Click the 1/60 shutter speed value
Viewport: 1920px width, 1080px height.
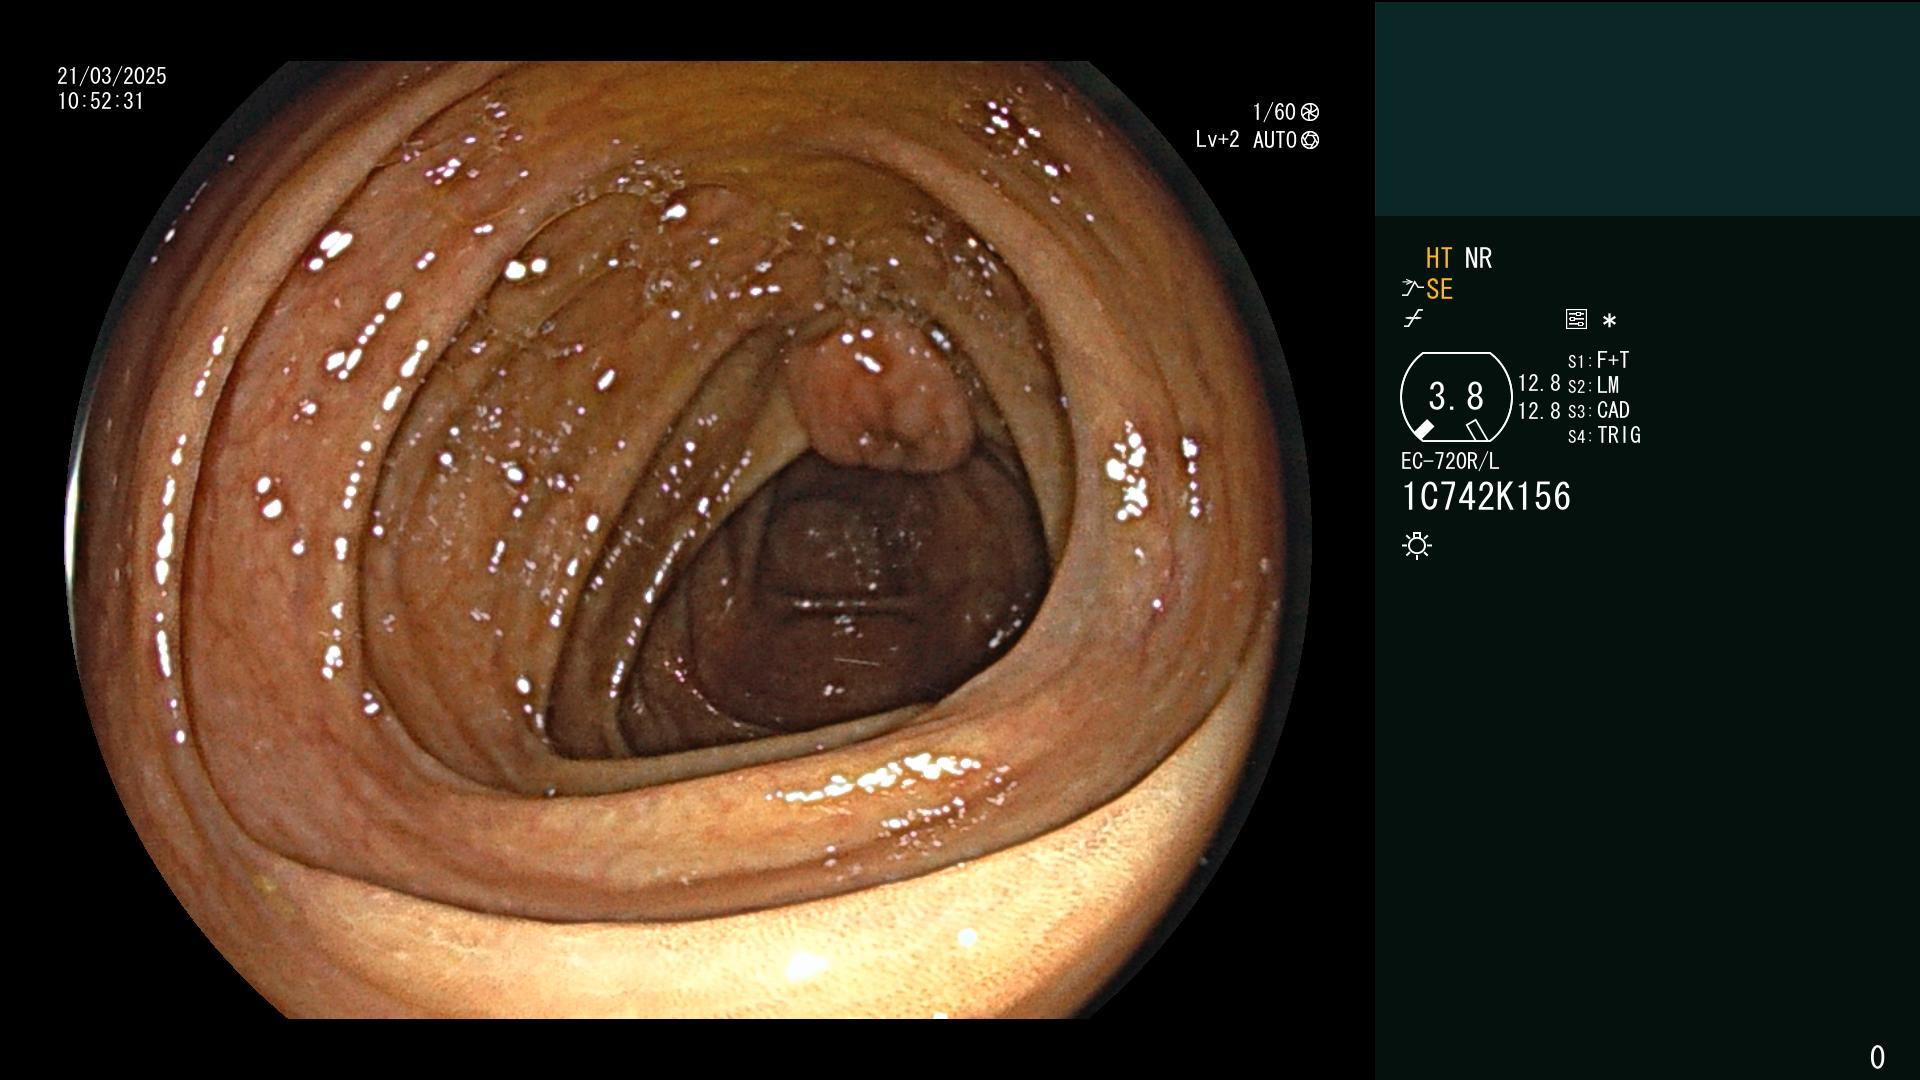coord(1274,112)
